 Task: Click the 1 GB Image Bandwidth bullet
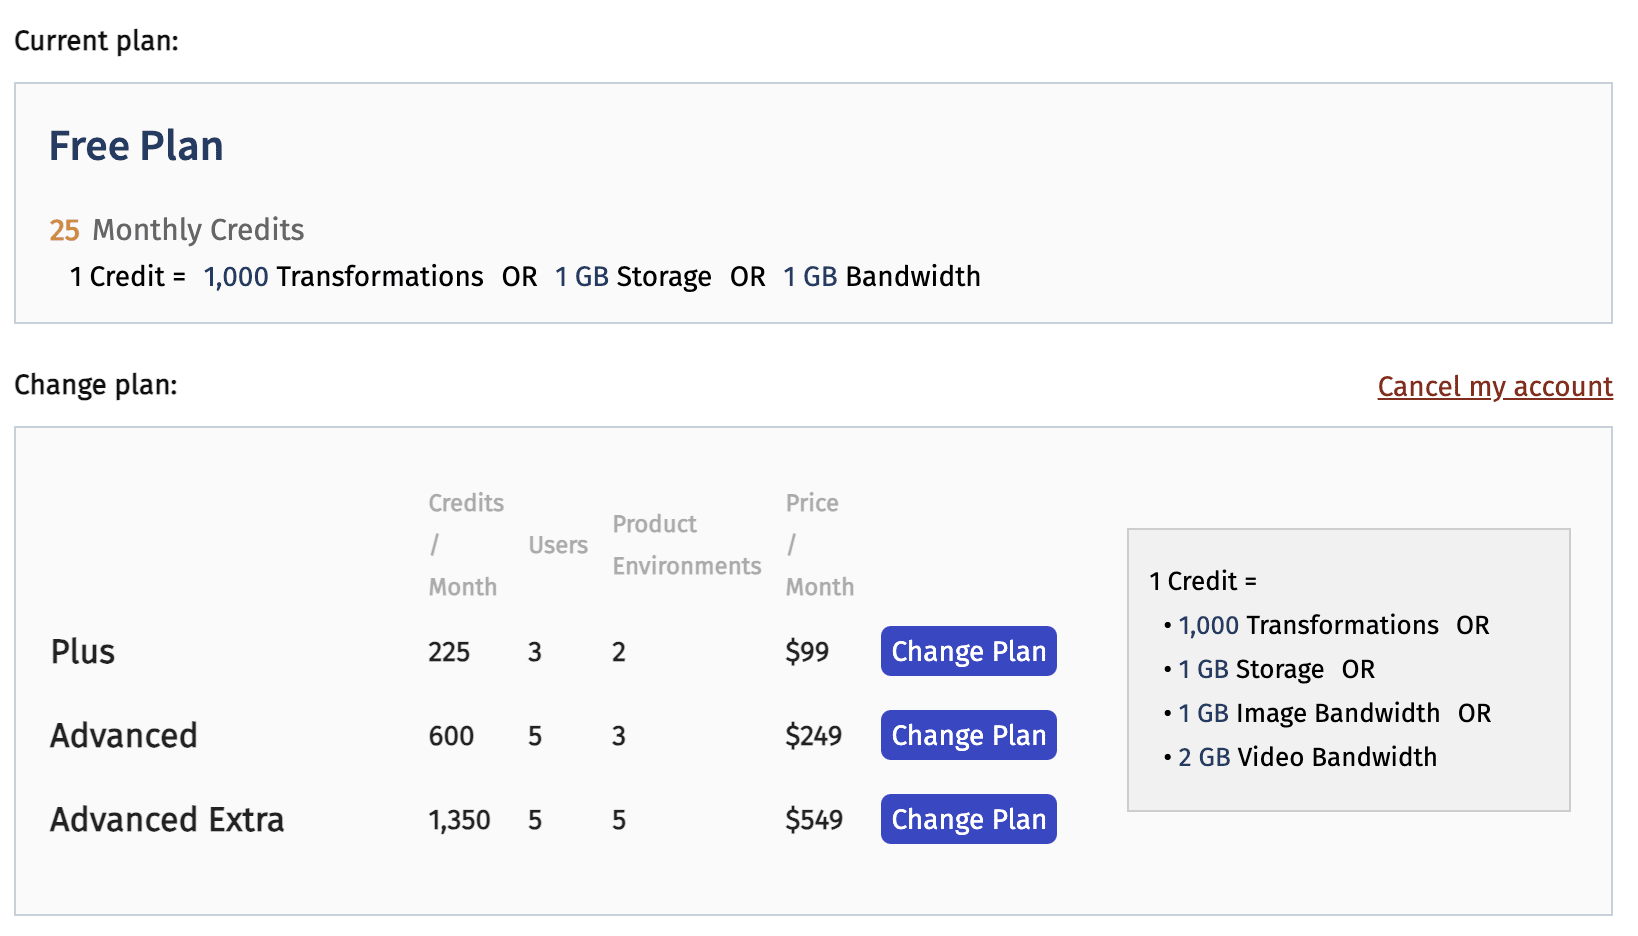1308,713
